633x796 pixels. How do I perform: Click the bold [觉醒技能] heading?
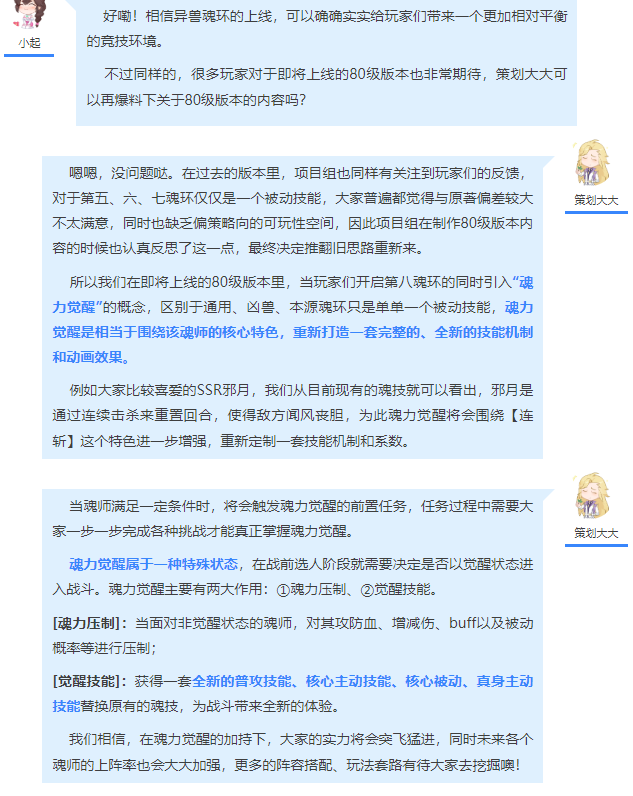click(x=89, y=681)
